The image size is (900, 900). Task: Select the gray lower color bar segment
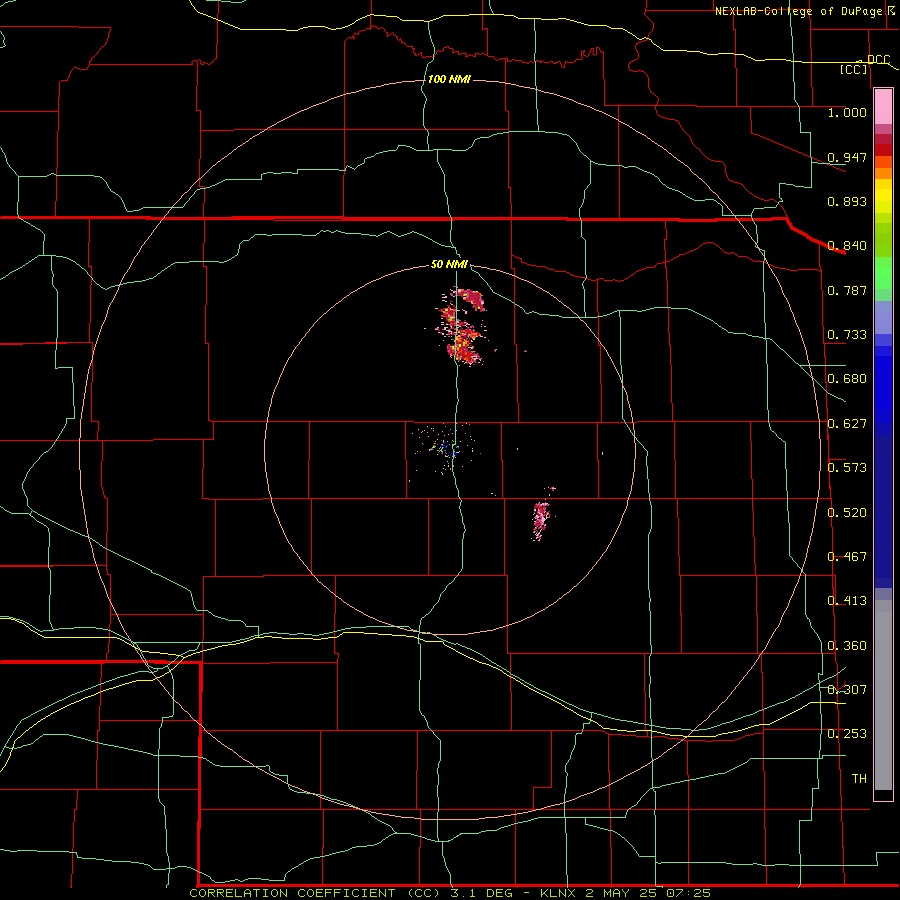[x=883, y=695]
